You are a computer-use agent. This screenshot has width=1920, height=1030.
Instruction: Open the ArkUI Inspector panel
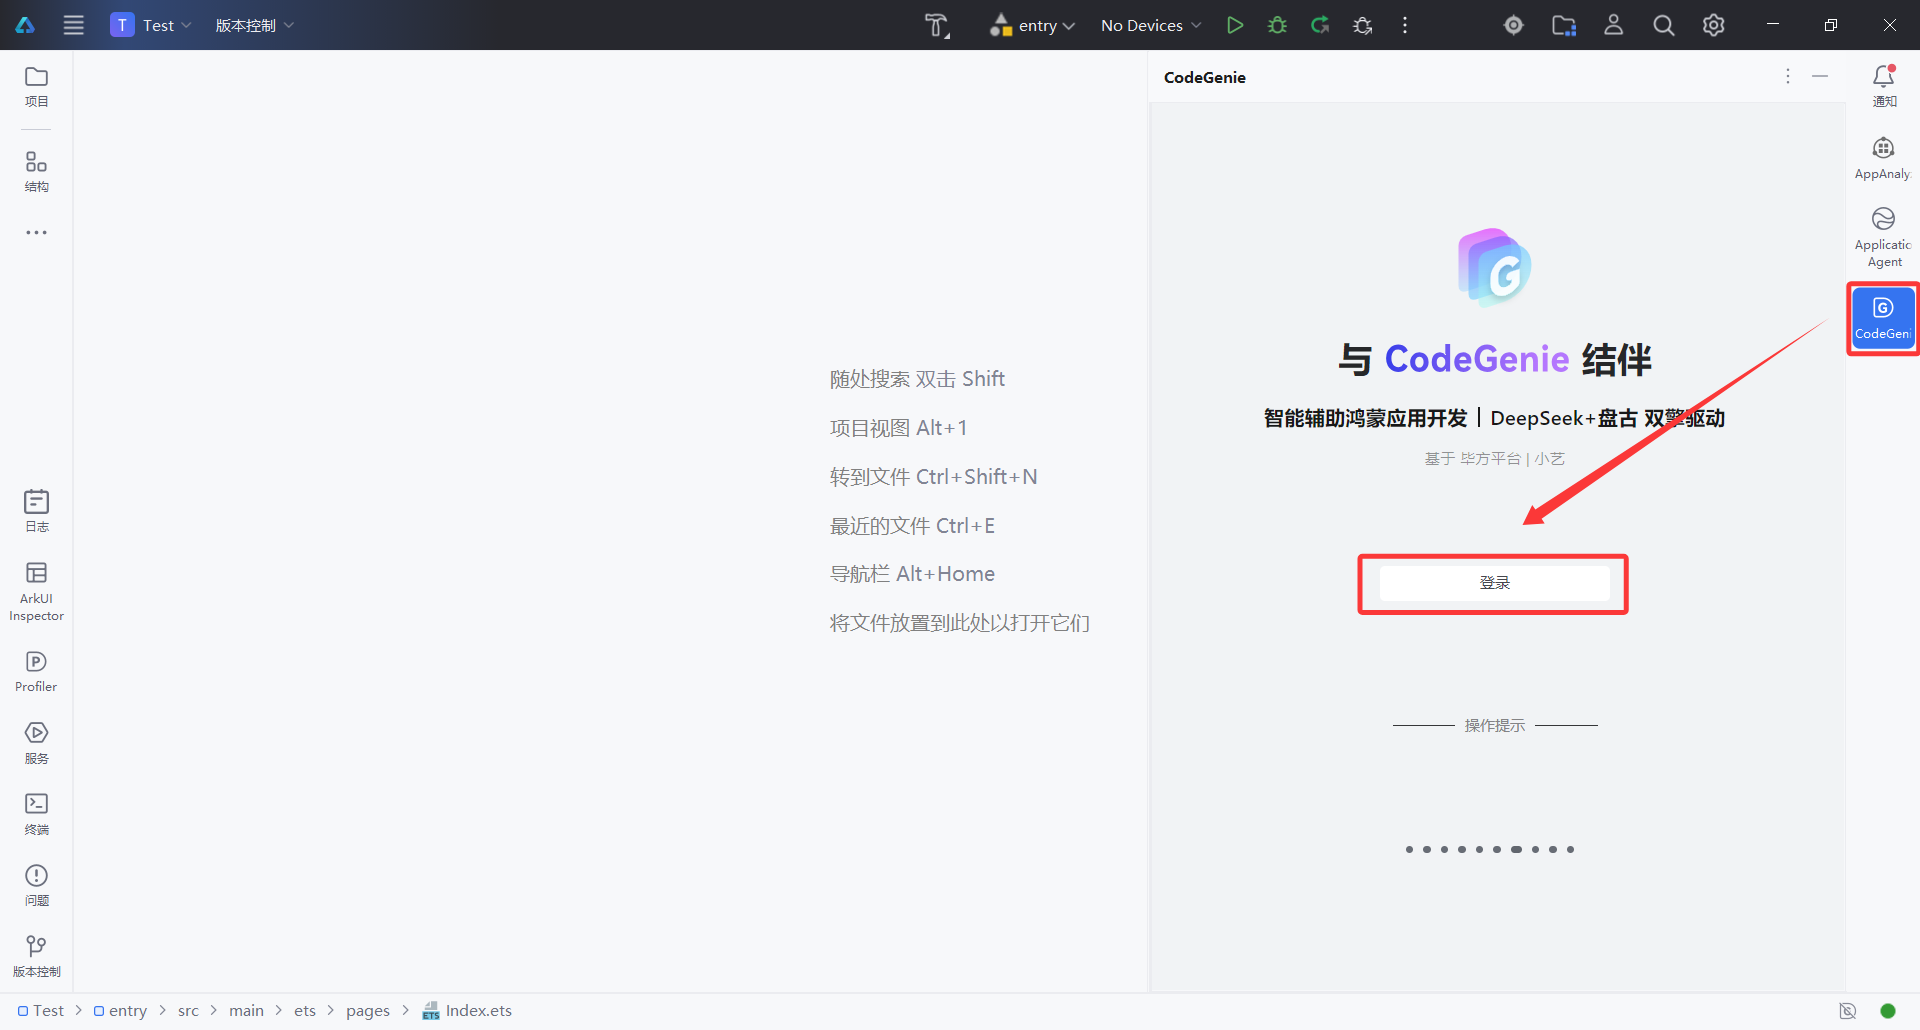(x=36, y=592)
